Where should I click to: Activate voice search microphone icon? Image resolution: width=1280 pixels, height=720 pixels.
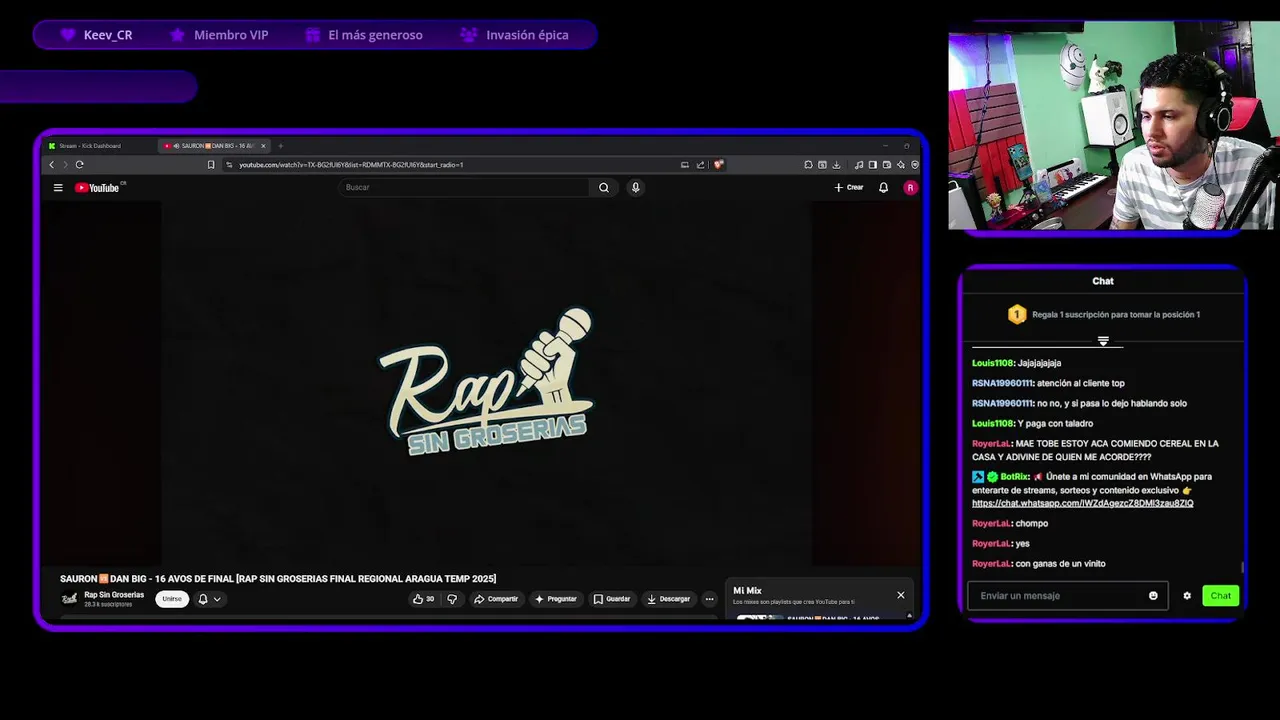(635, 188)
